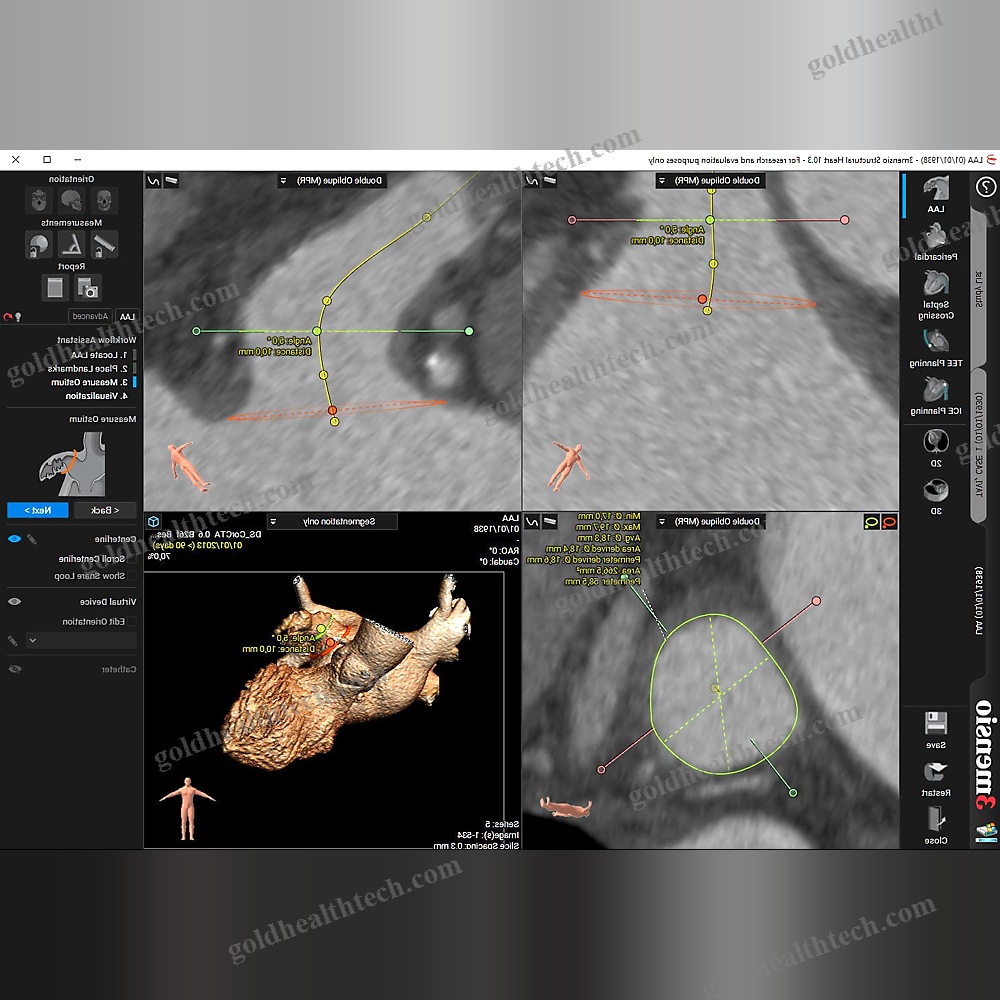The image size is (1000, 1000).
Task: Click the Measure Ostium illustration thumbnail
Action: 72,464
